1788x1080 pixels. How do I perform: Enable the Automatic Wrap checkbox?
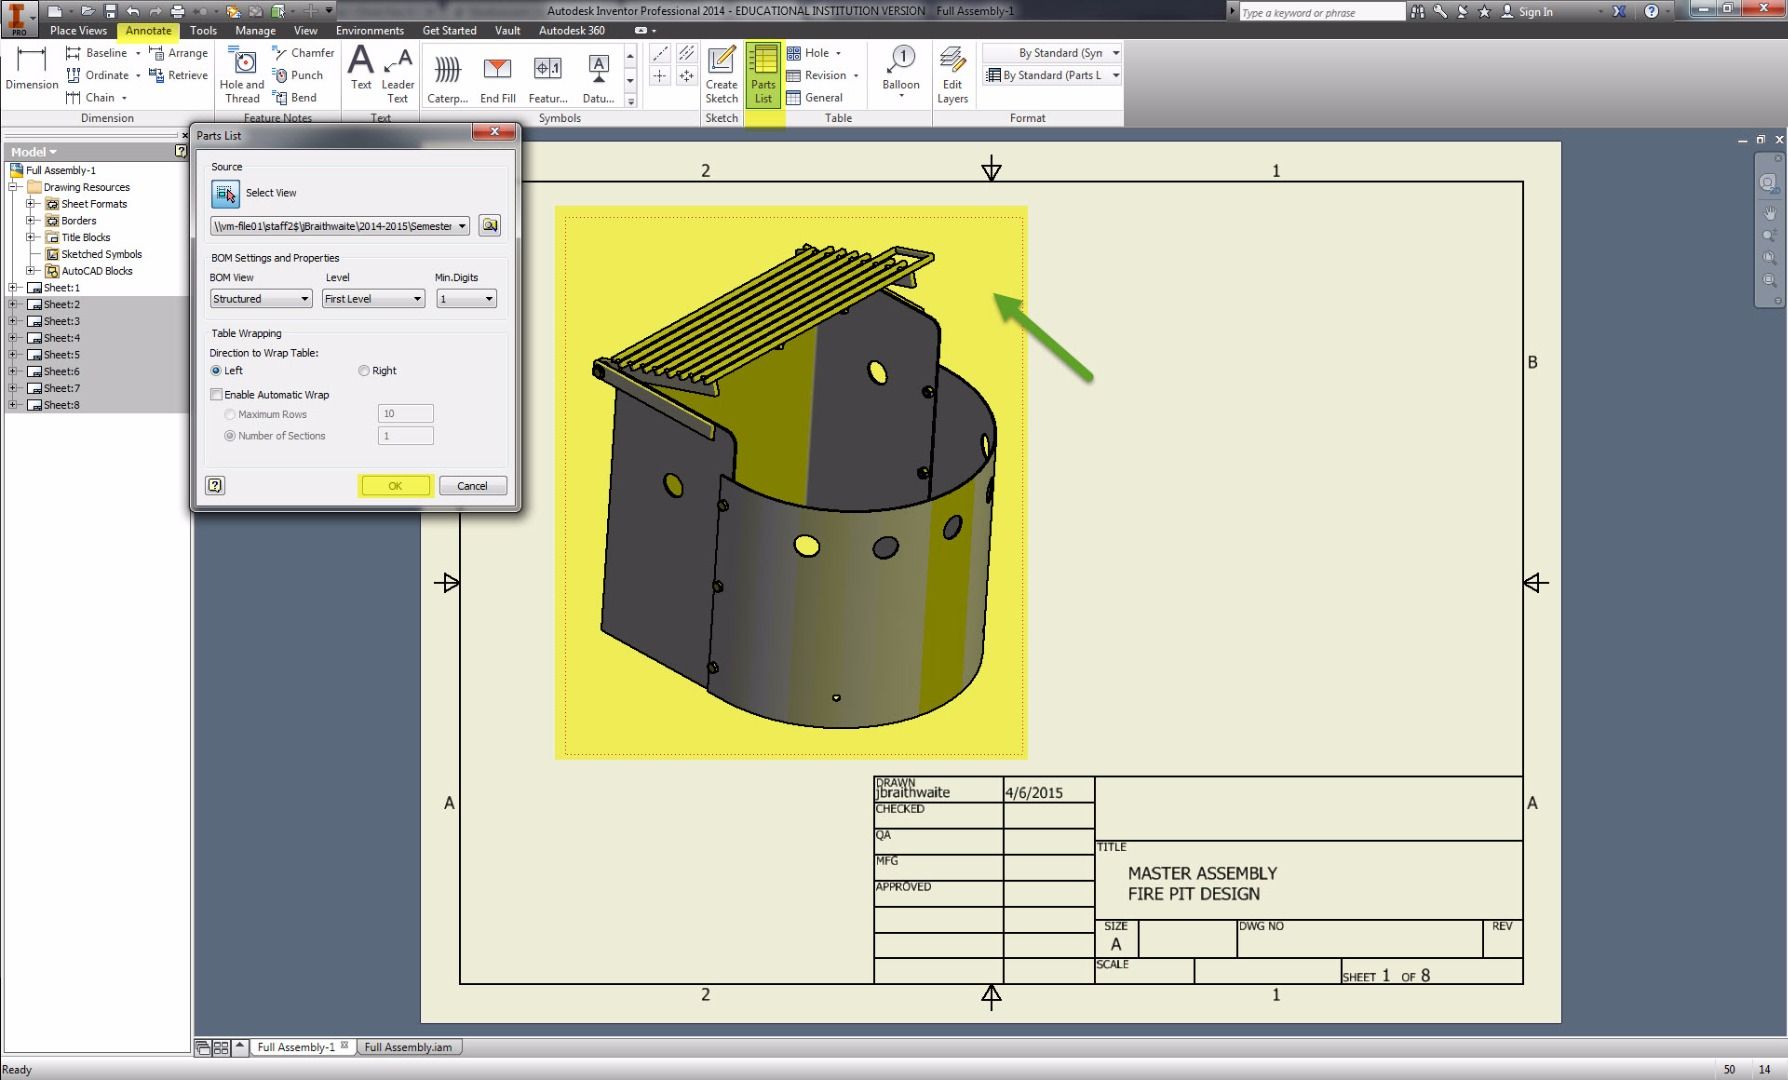coord(216,395)
